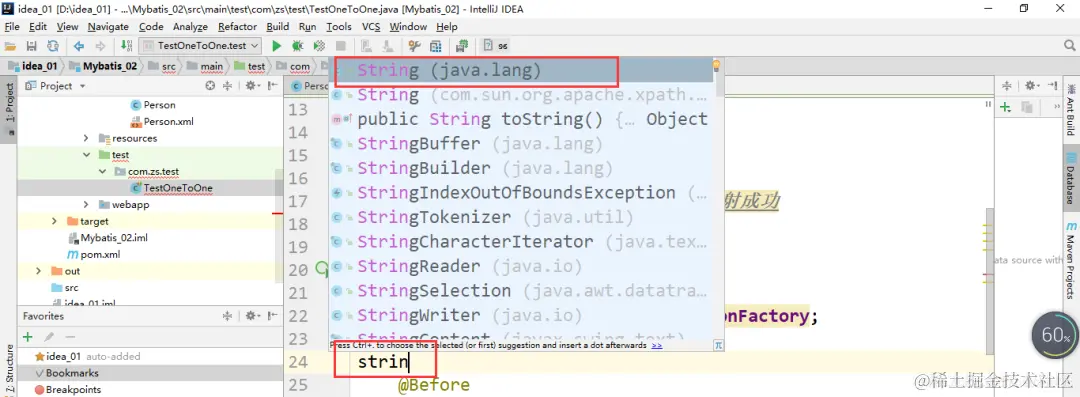Open the VCS menu

tap(371, 27)
